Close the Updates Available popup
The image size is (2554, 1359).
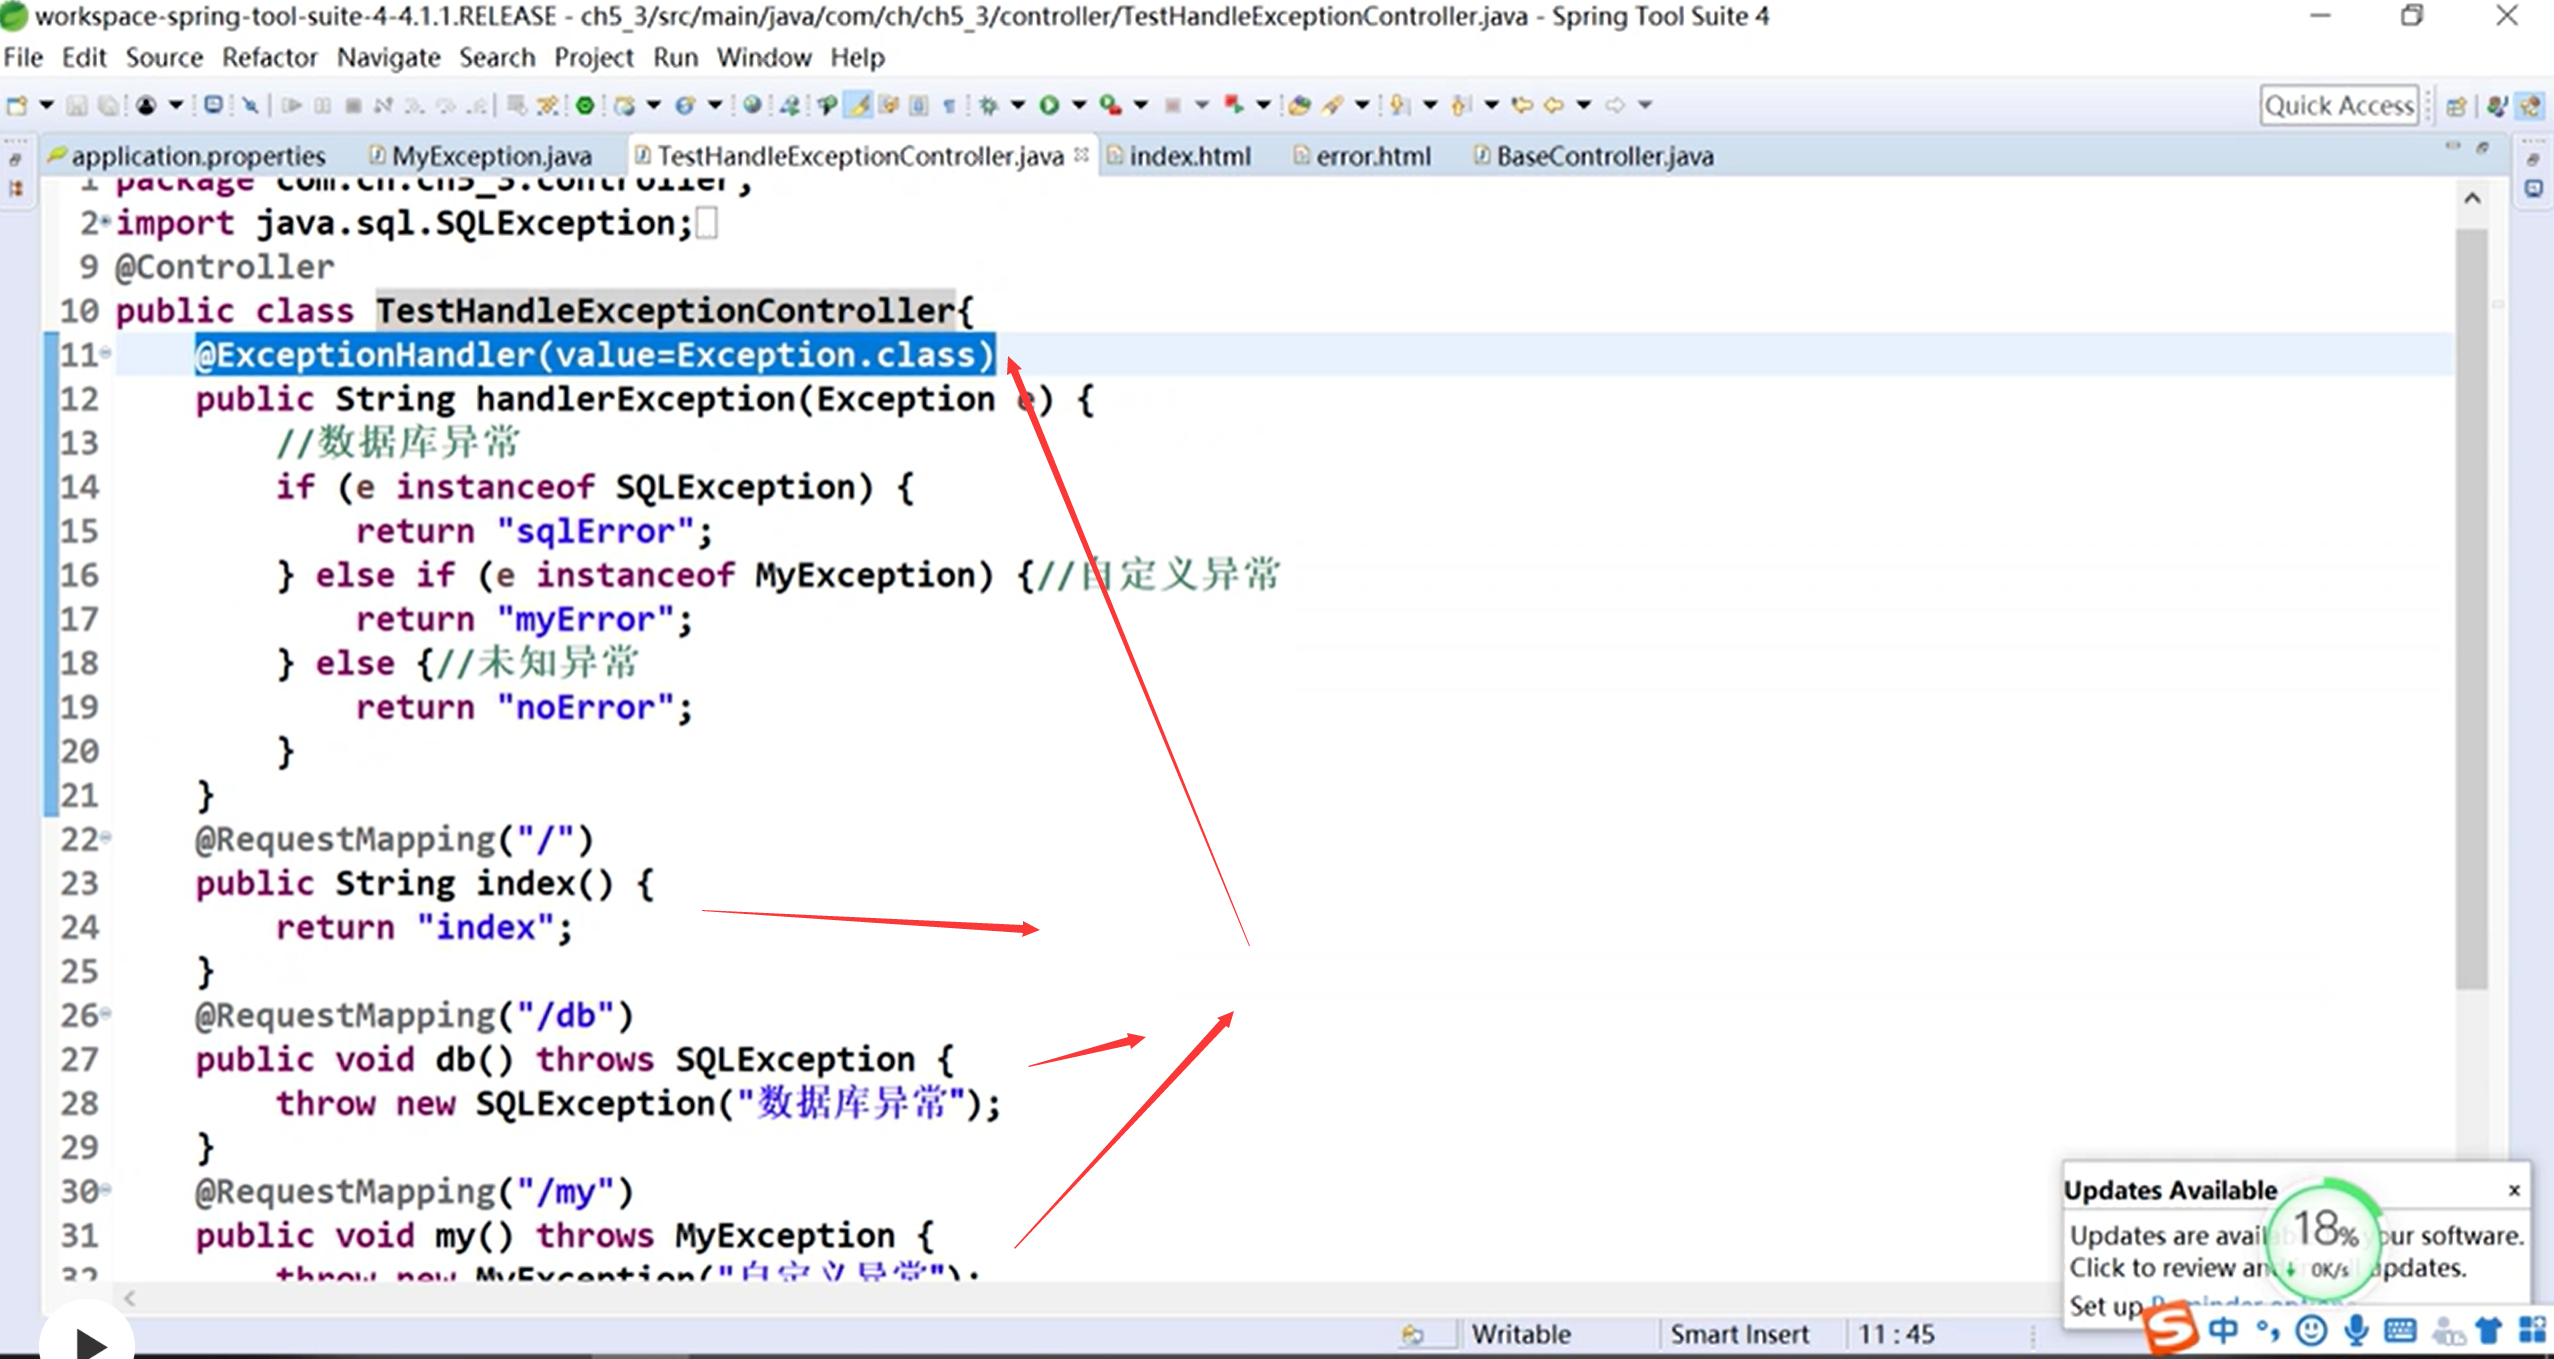tap(2513, 1190)
